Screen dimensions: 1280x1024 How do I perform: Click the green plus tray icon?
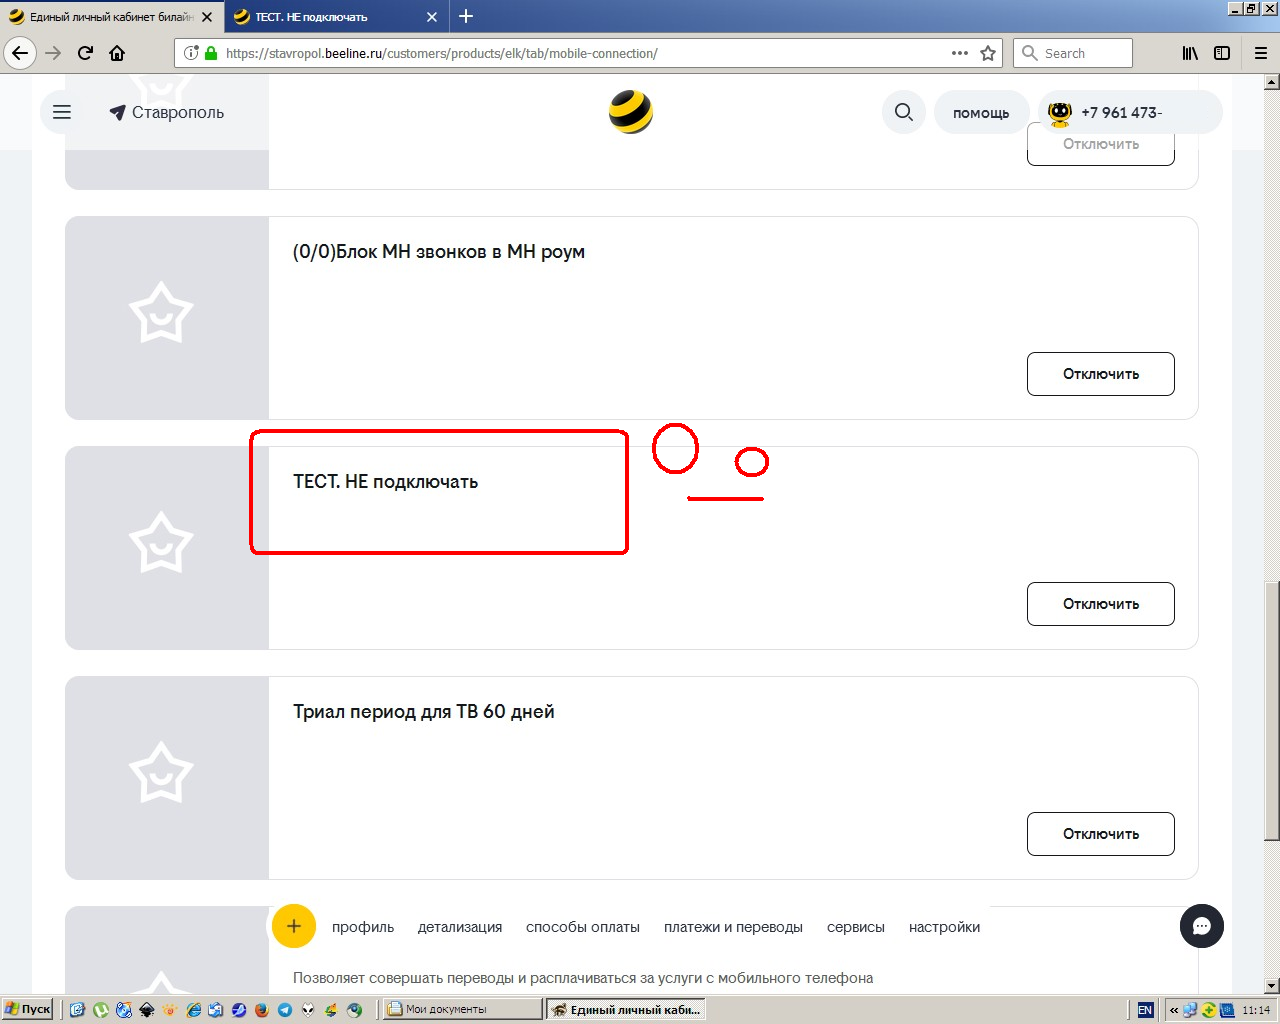point(1209,1010)
